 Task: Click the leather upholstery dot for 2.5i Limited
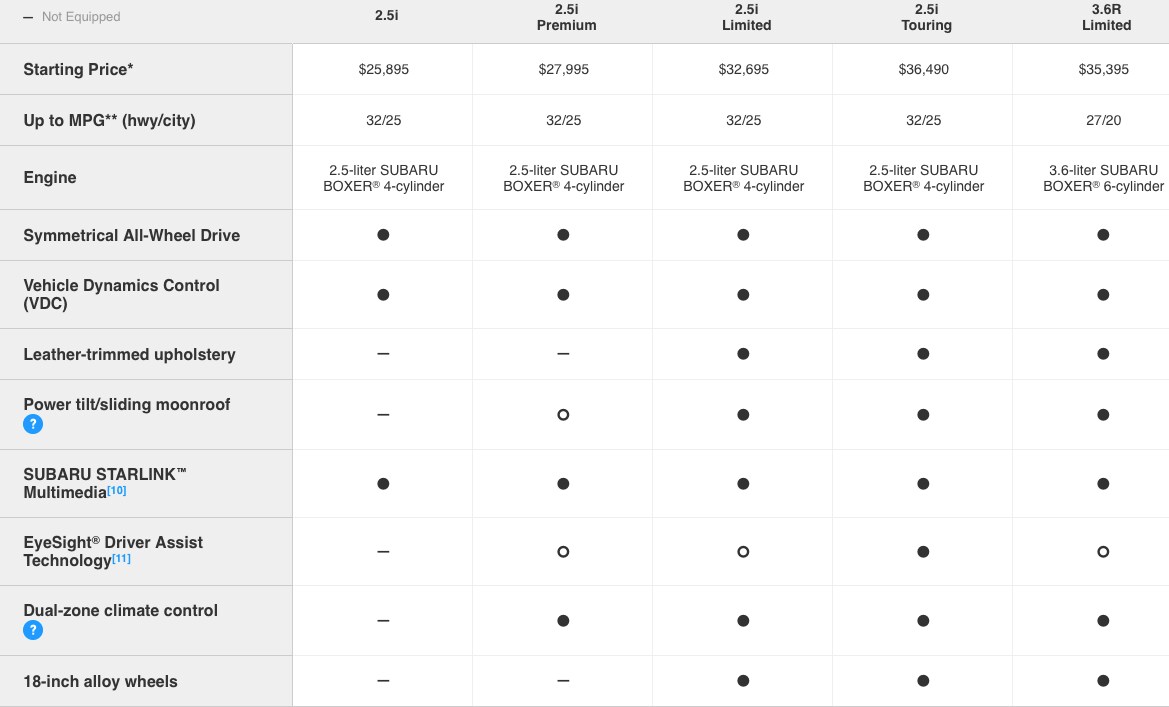point(743,354)
